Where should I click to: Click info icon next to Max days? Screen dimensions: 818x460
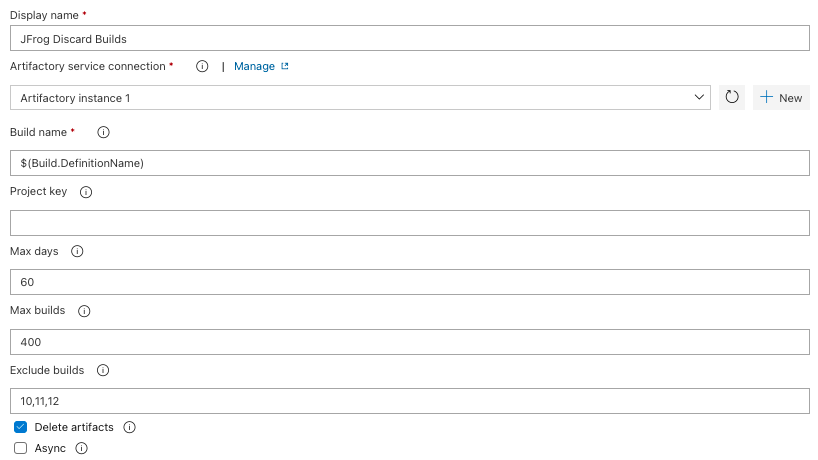[x=77, y=252]
